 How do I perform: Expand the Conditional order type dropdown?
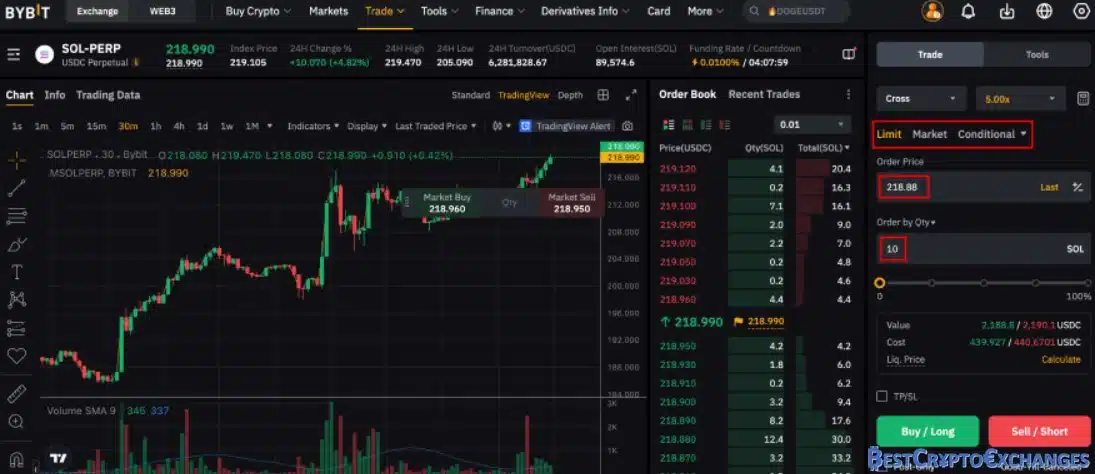[x=992, y=134]
